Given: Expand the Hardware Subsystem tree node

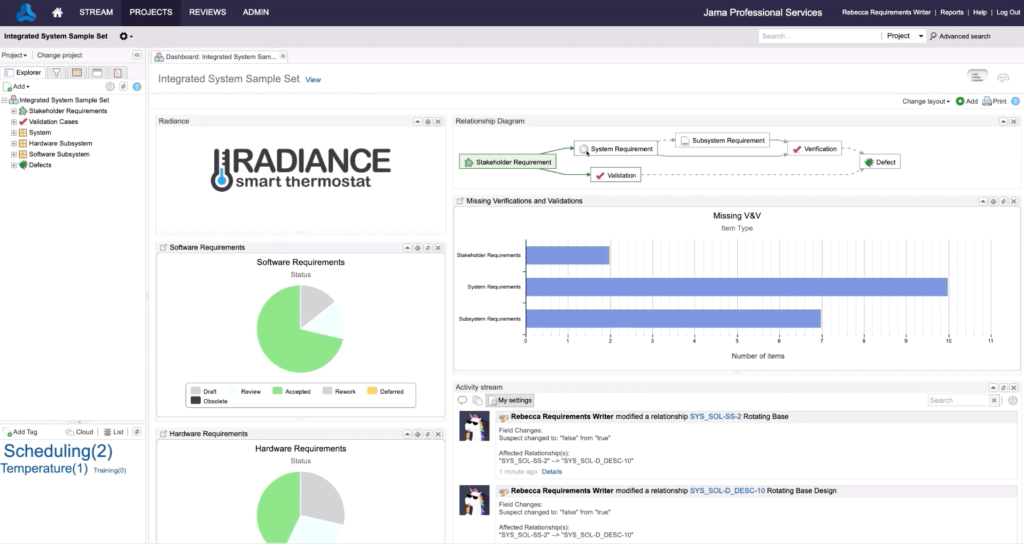Looking at the screenshot, I should [x=14, y=144].
